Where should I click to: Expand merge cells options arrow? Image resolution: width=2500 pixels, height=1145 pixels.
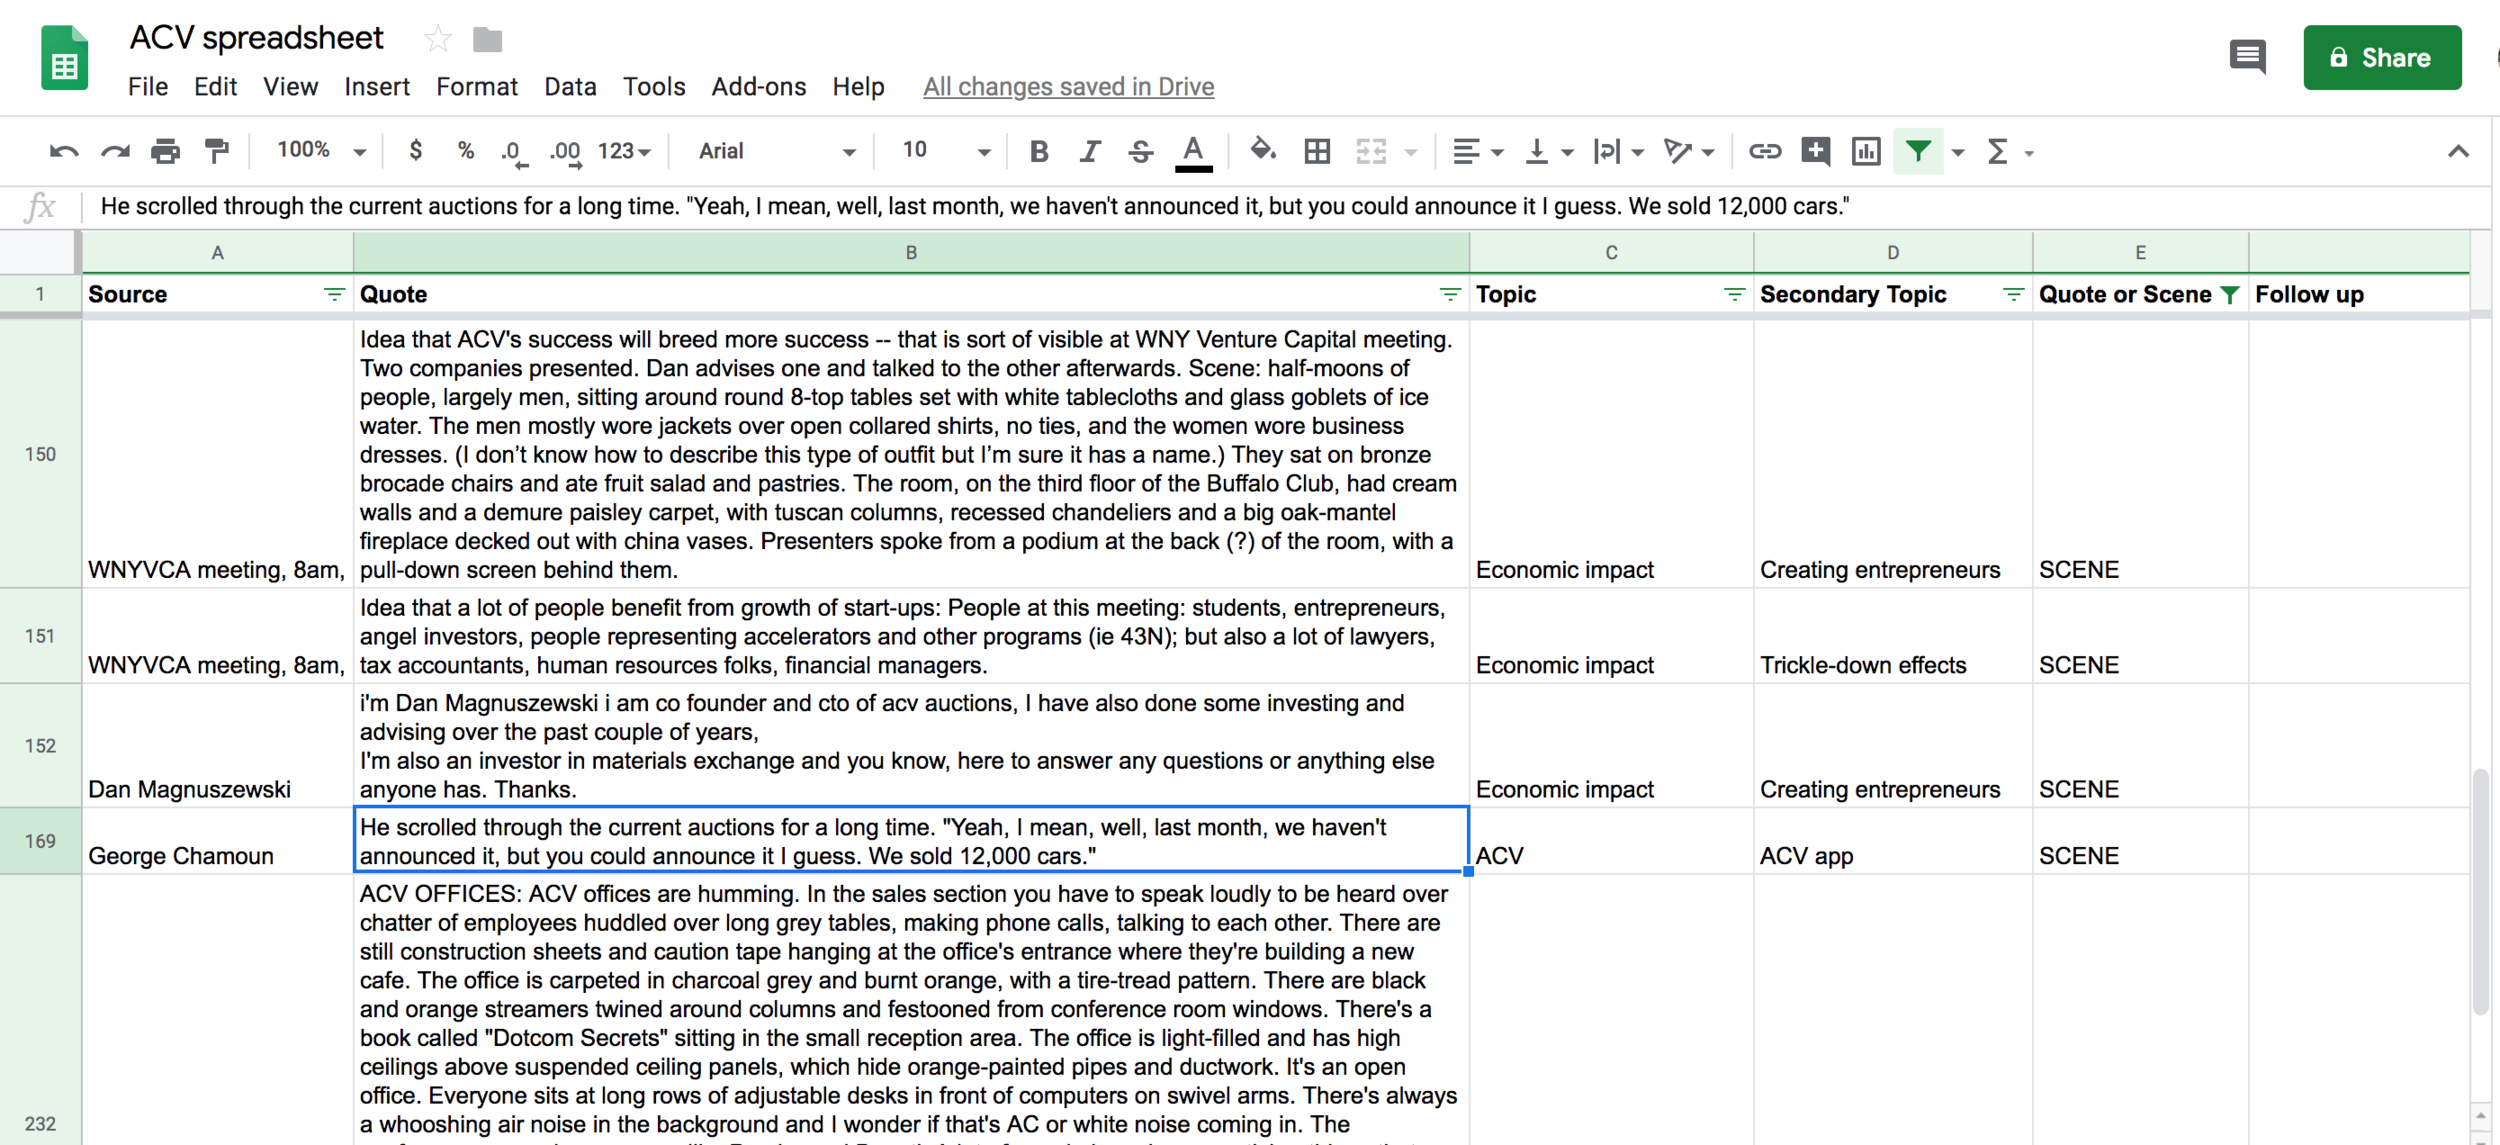click(x=1411, y=152)
